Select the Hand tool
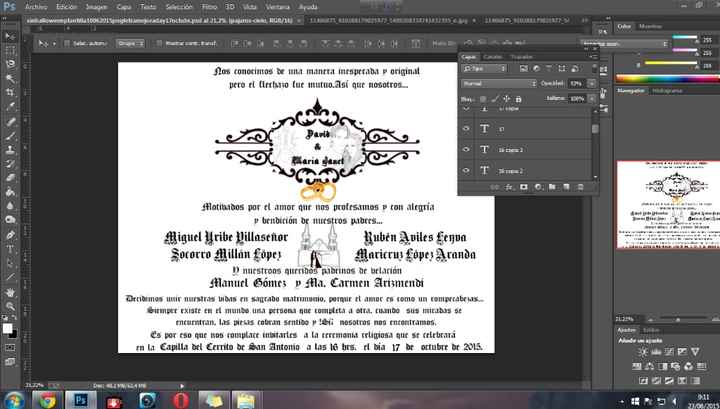 point(10,292)
